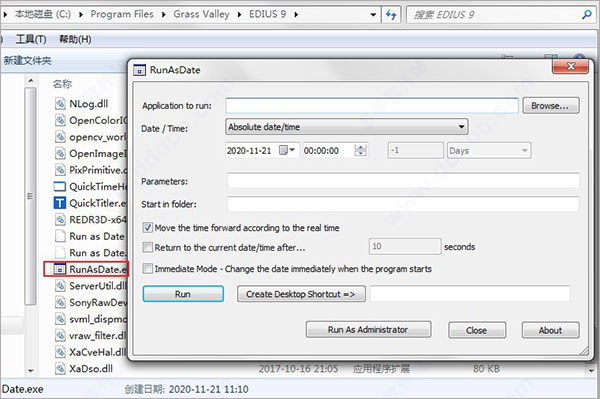Open the 工具(T) menu
Image resolution: width=600 pixels, height=399 pixels.
[x=31, y=39]
